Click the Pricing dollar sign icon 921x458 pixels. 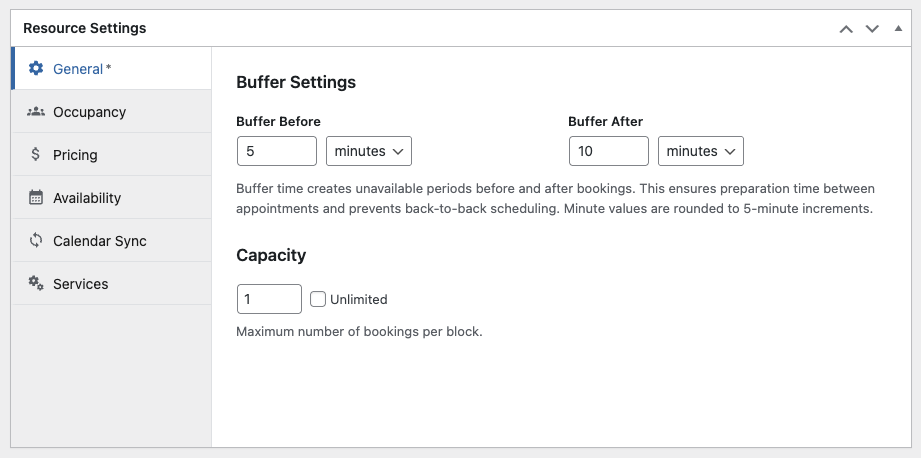[36, 155]
